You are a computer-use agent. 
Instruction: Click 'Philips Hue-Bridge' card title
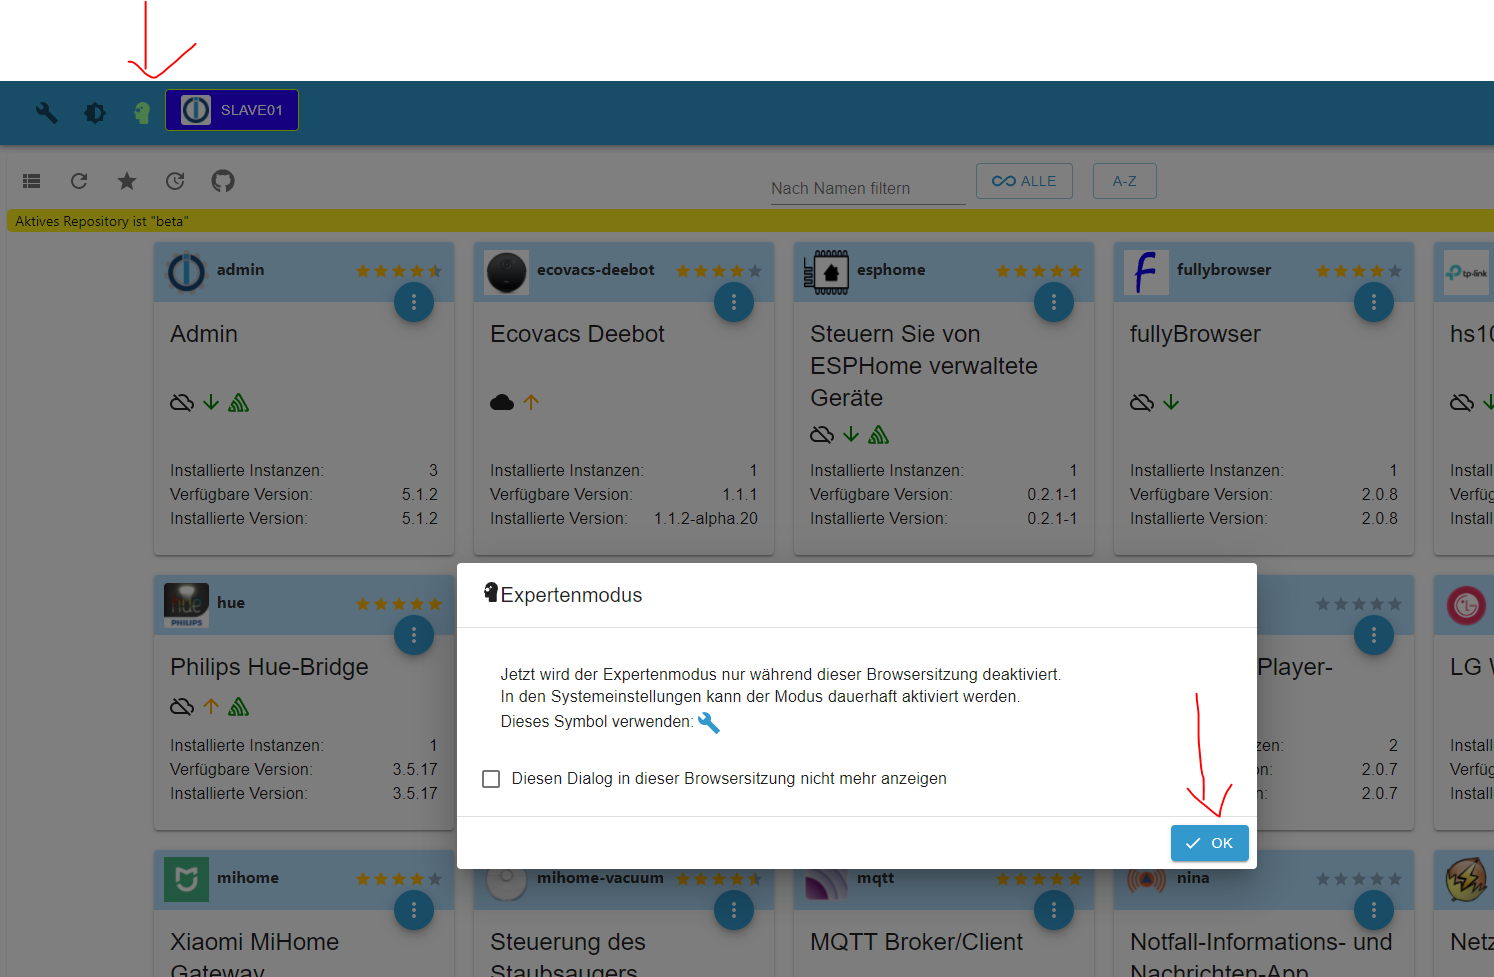pos(269,667)
